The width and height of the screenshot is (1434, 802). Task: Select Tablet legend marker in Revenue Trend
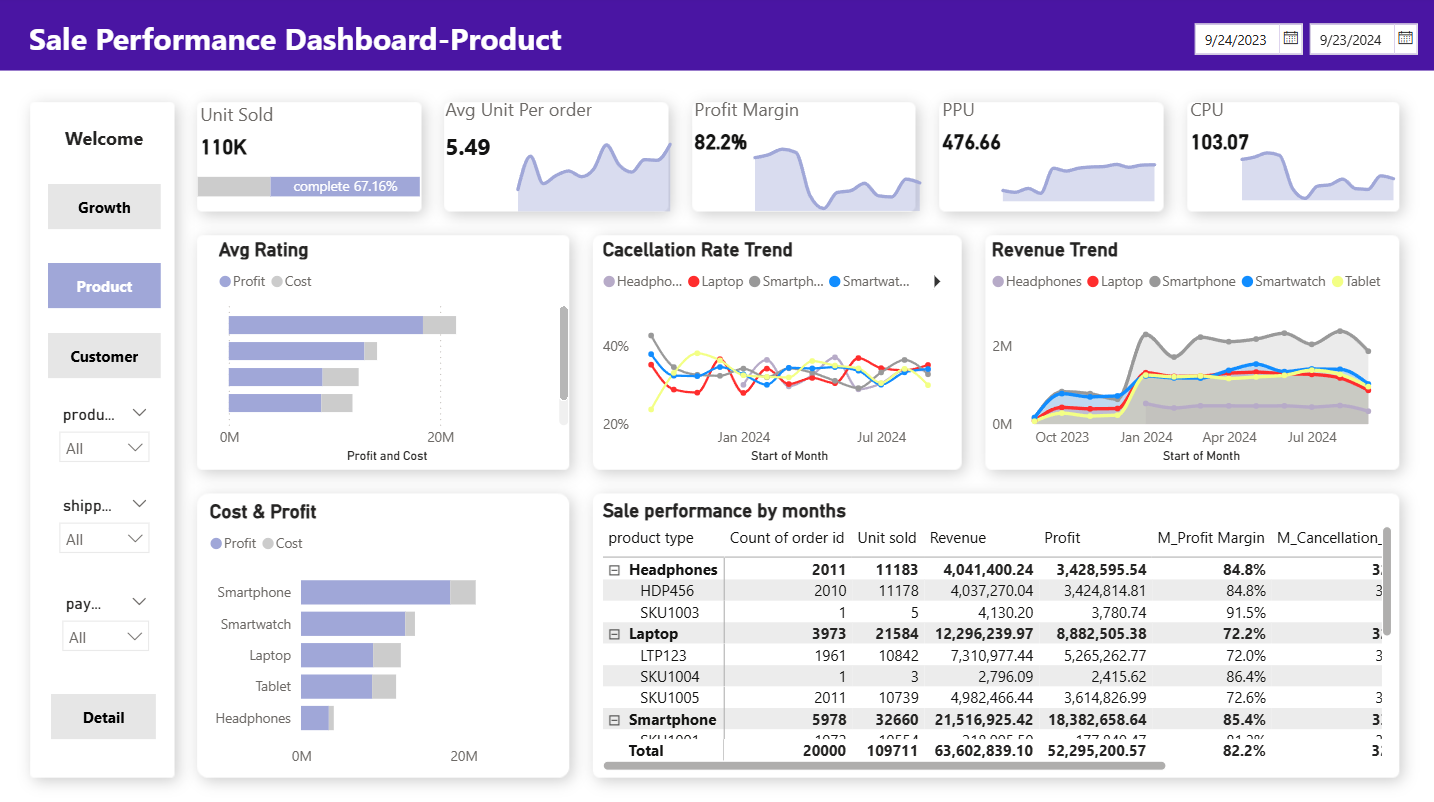coord(1337,282)
